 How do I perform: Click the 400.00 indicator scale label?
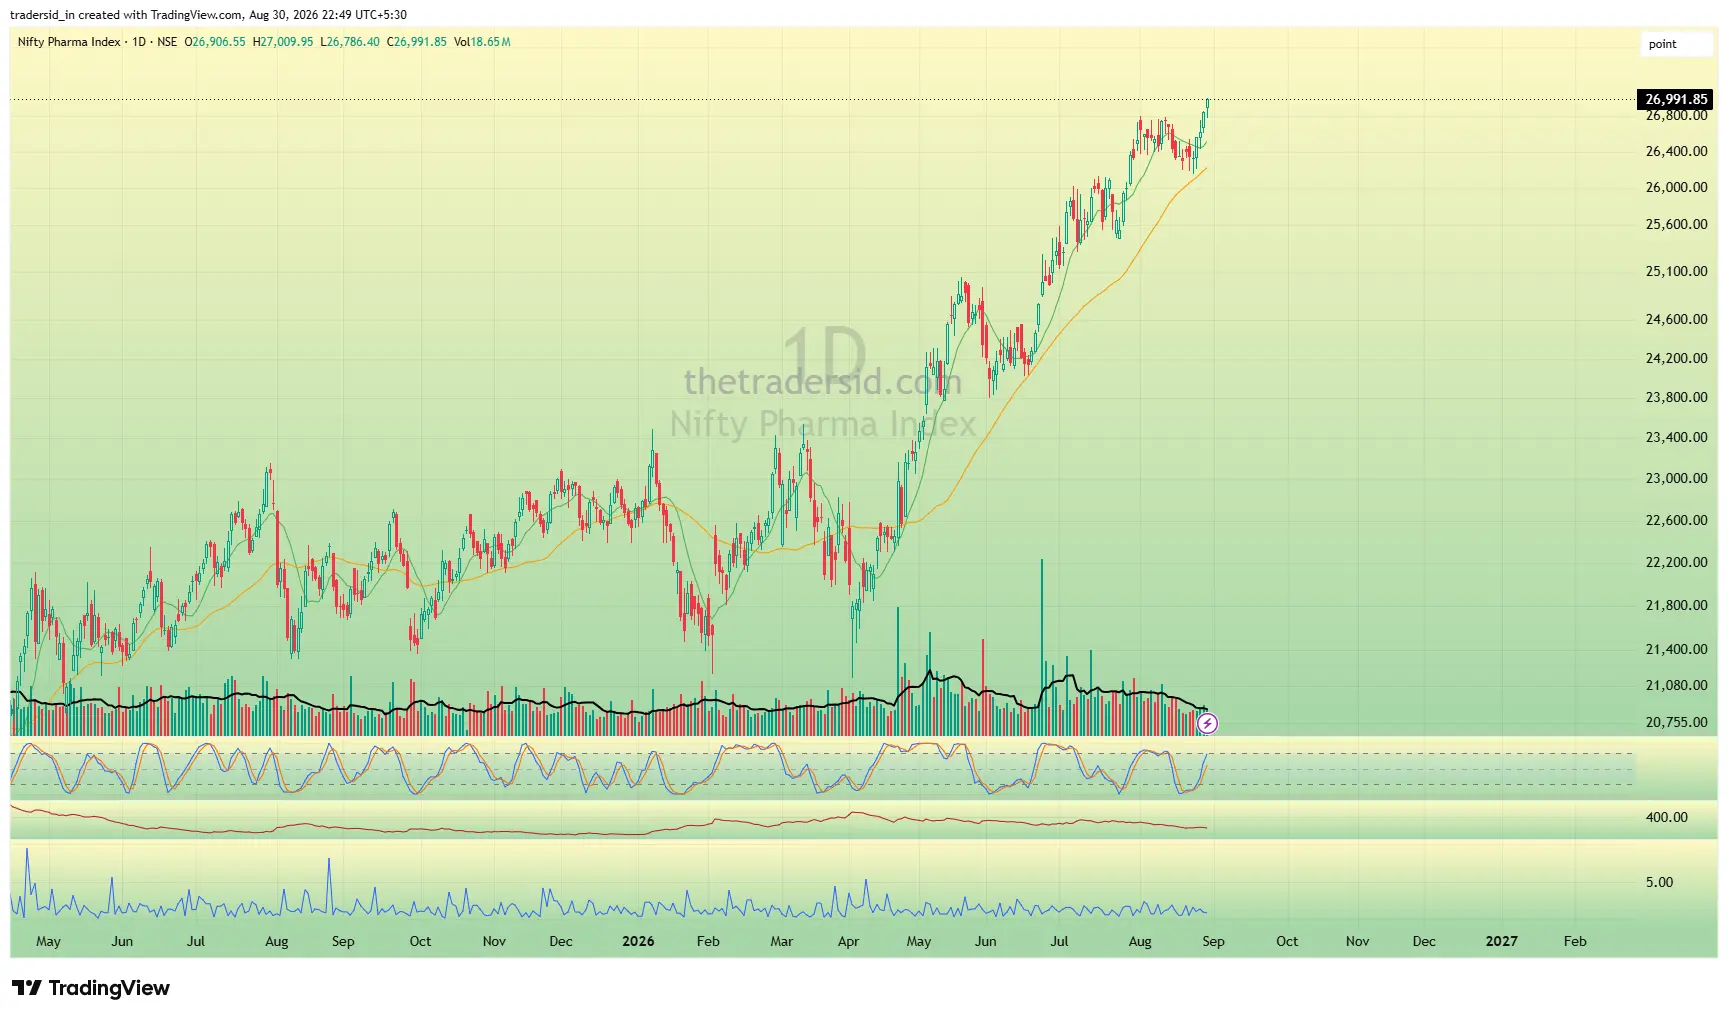[x=1666, y=817]
